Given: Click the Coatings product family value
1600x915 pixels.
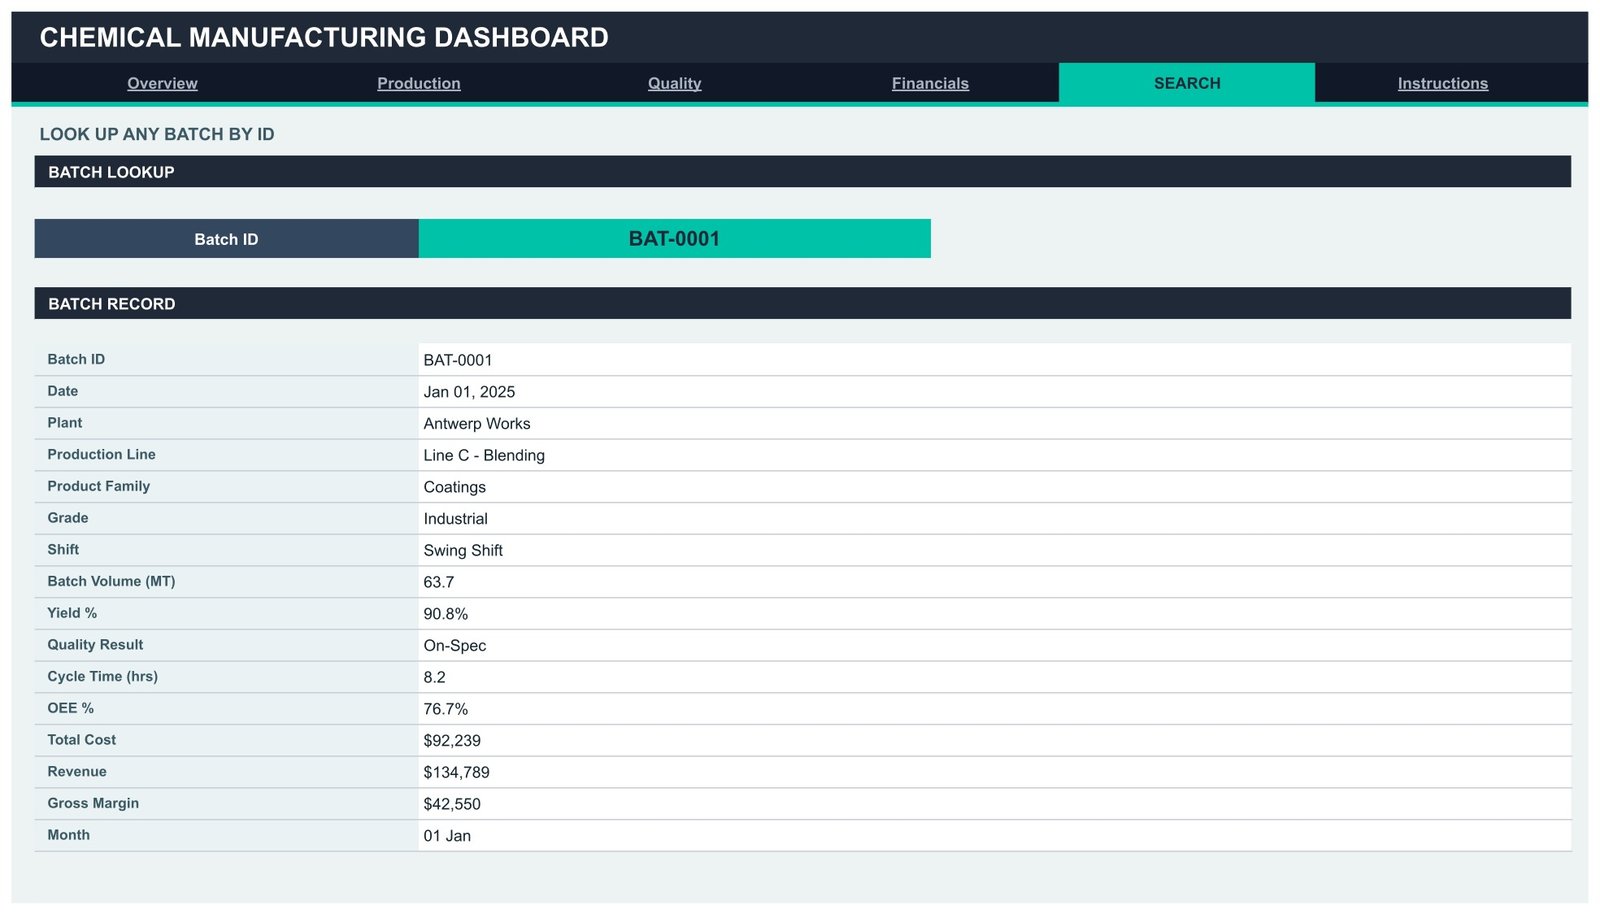Looking at the screenshot, I should (995, 487).
